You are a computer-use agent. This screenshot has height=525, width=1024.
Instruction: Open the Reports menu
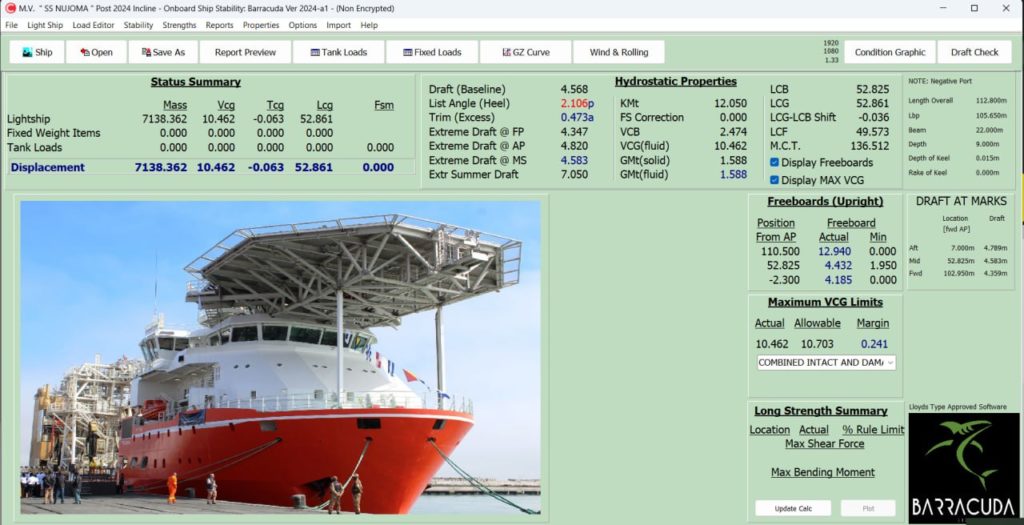(x=219, y=25)
